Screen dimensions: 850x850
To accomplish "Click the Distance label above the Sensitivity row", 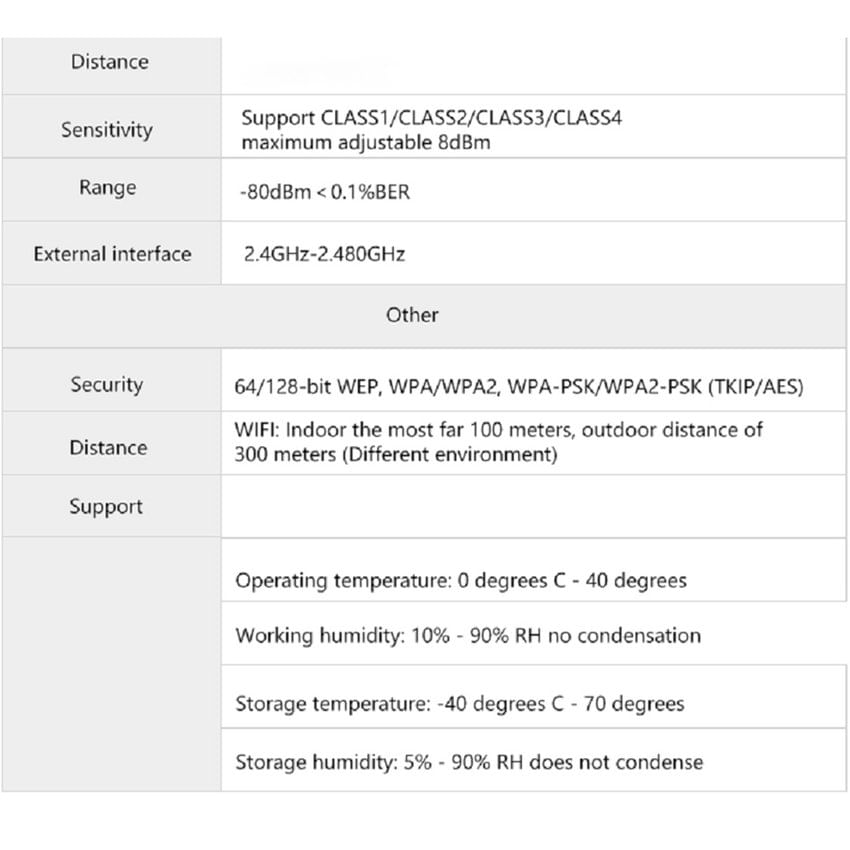I will [109, 62].
